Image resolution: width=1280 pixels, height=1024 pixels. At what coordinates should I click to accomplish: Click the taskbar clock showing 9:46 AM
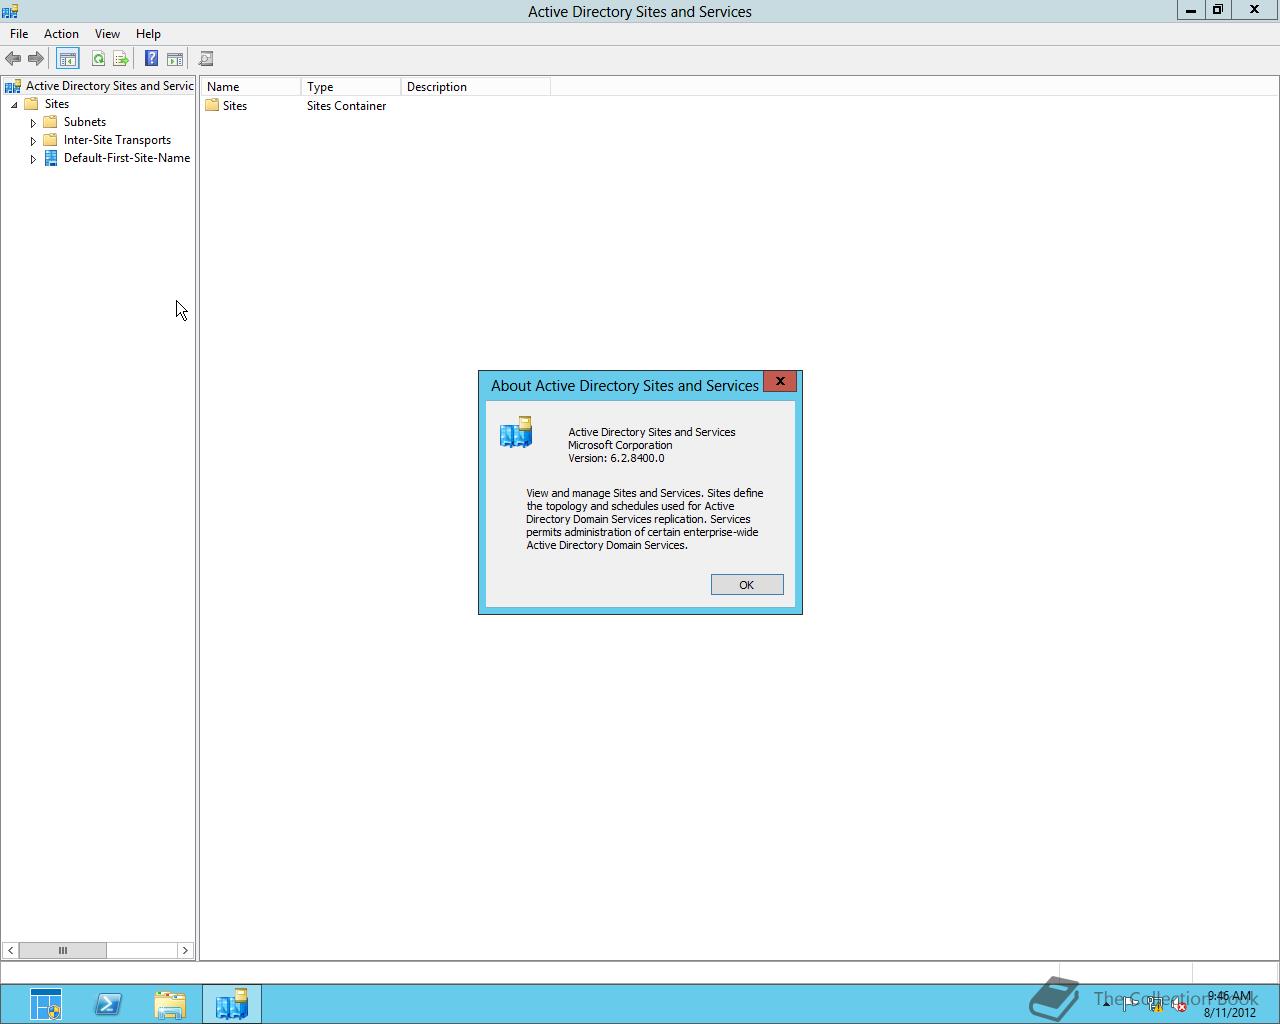tap(1229, 1004)
